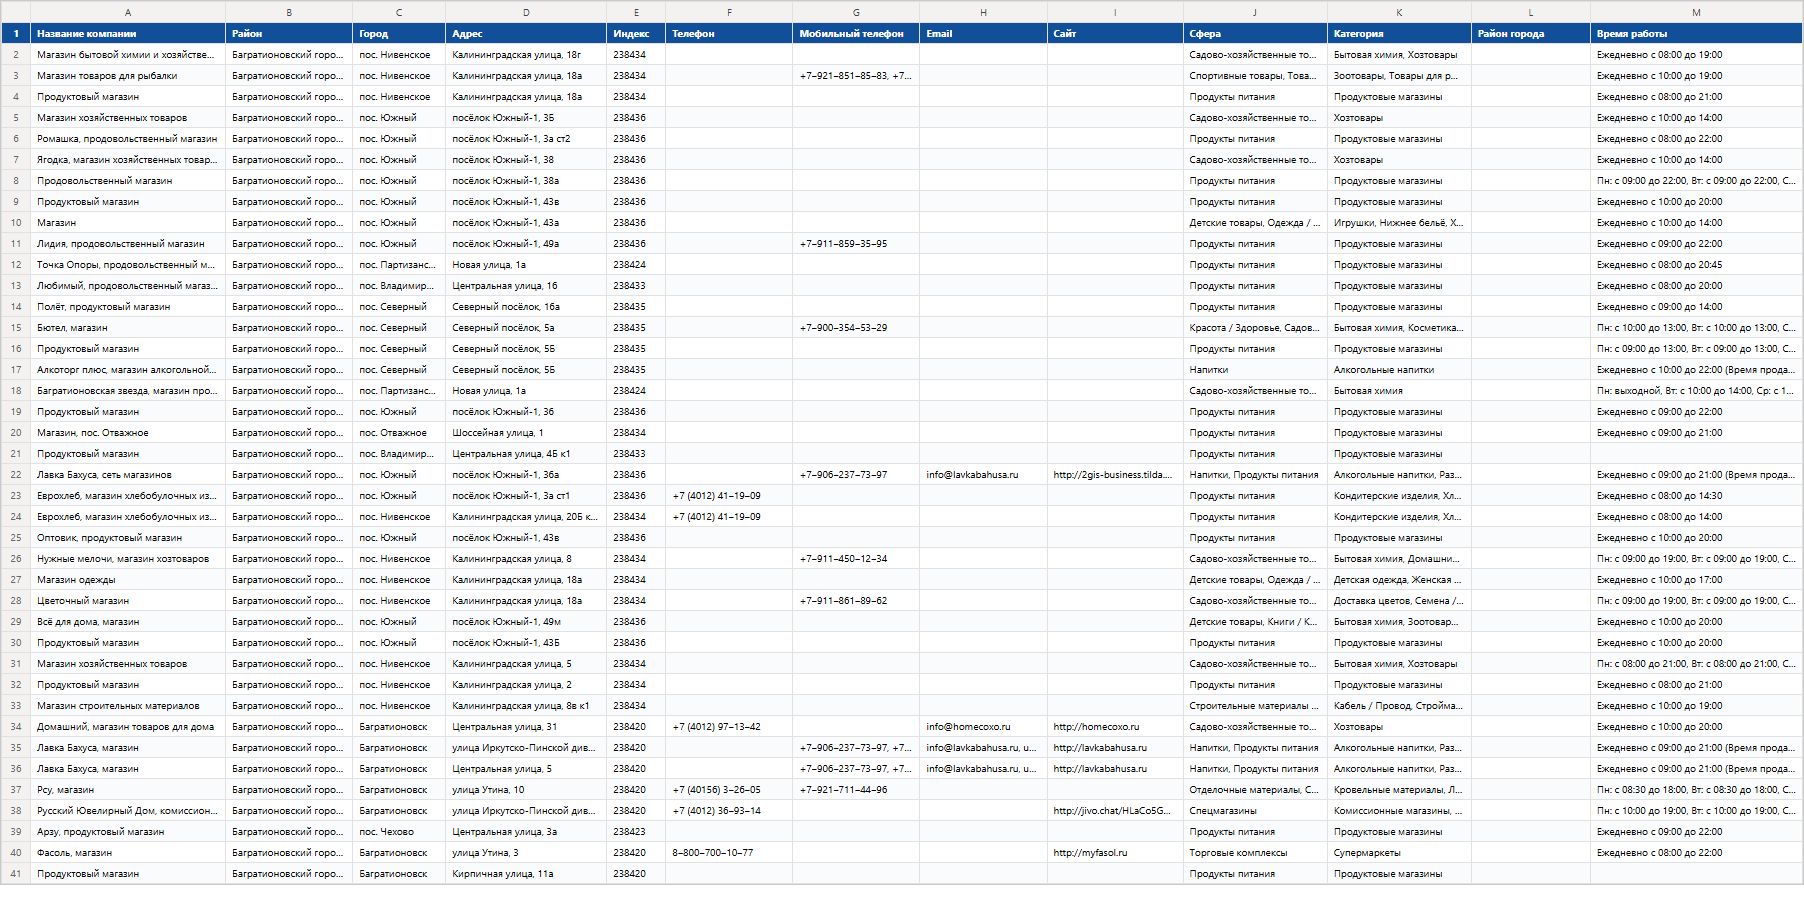Select the 'Фасоль, магазин' cell
This screenshot has width=1804, height=902.
128,853
